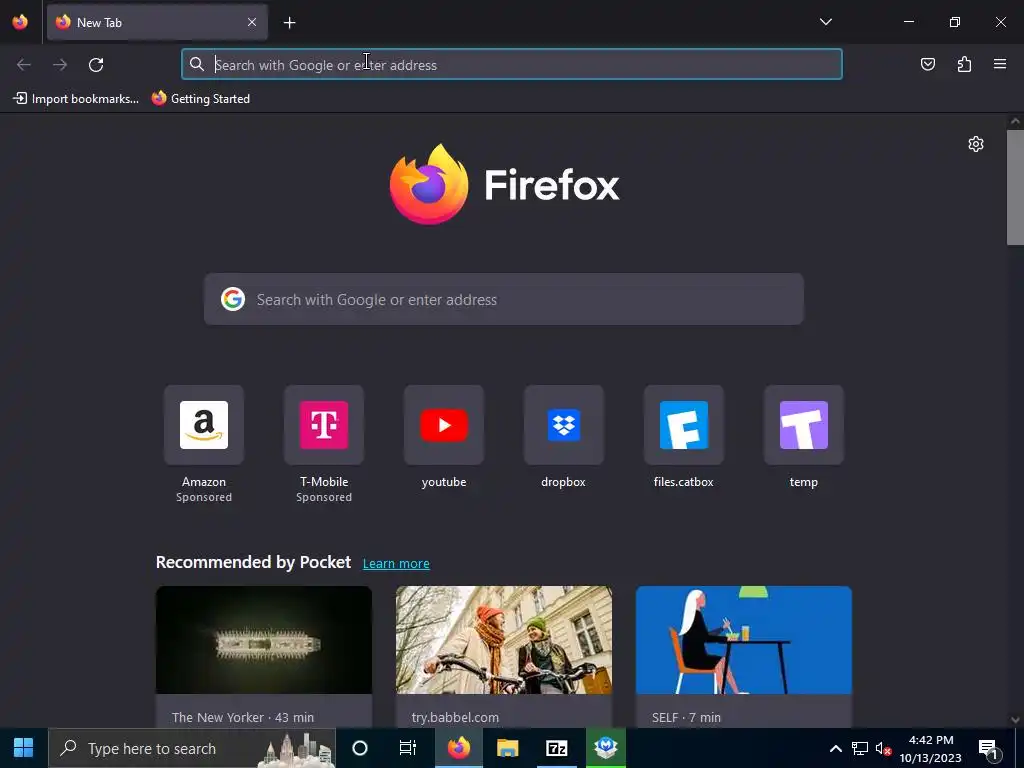The width and height of the screenshot is (1024, 768).
Task: Go forward with the forward arrow
Action: (x=60, y=65)
